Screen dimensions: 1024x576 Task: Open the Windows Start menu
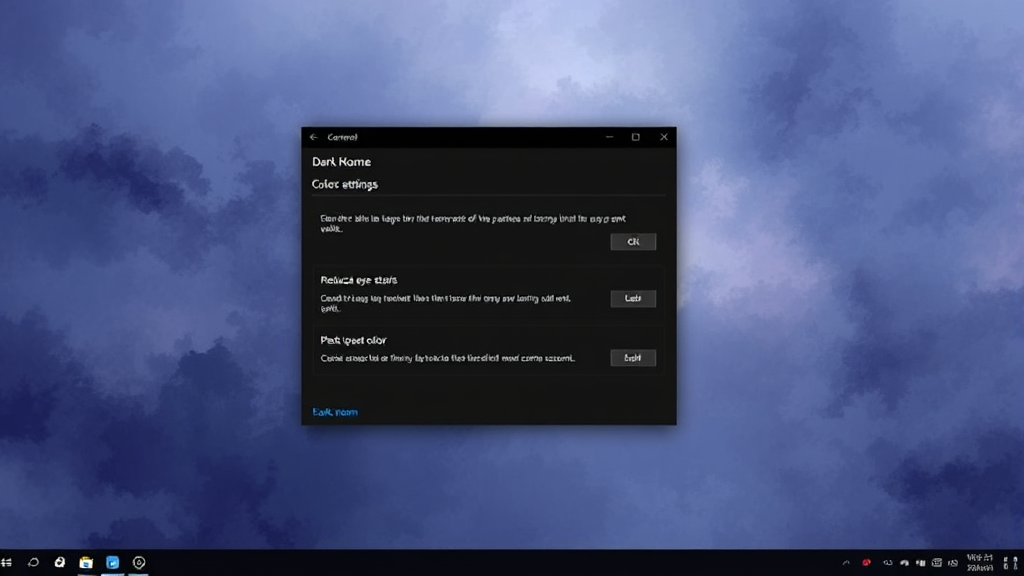pos(7,563)
